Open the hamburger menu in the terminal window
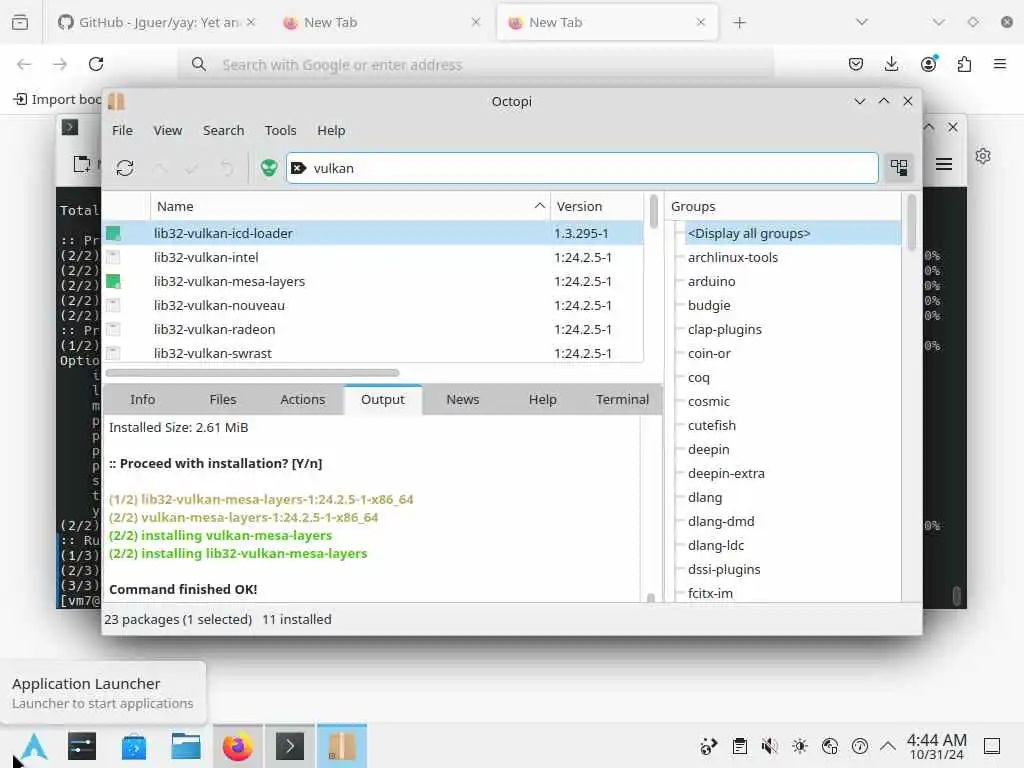Screen dimensions: 1024x768 pyautogui.click(x=943, y=164)
